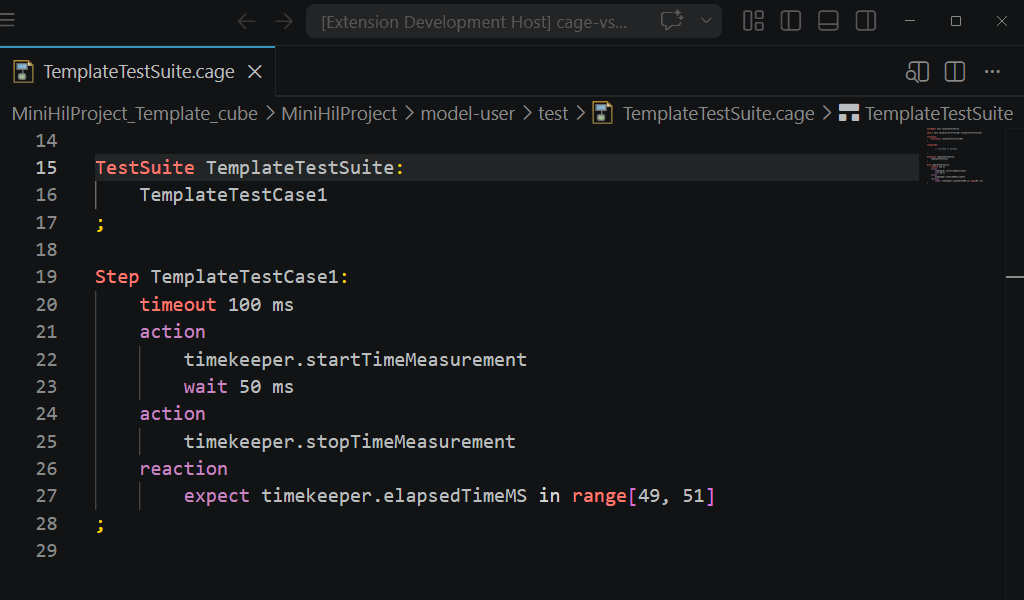Click the 'action' keyword on line 21
1024x600 pixels.
(x=172, y=332)
